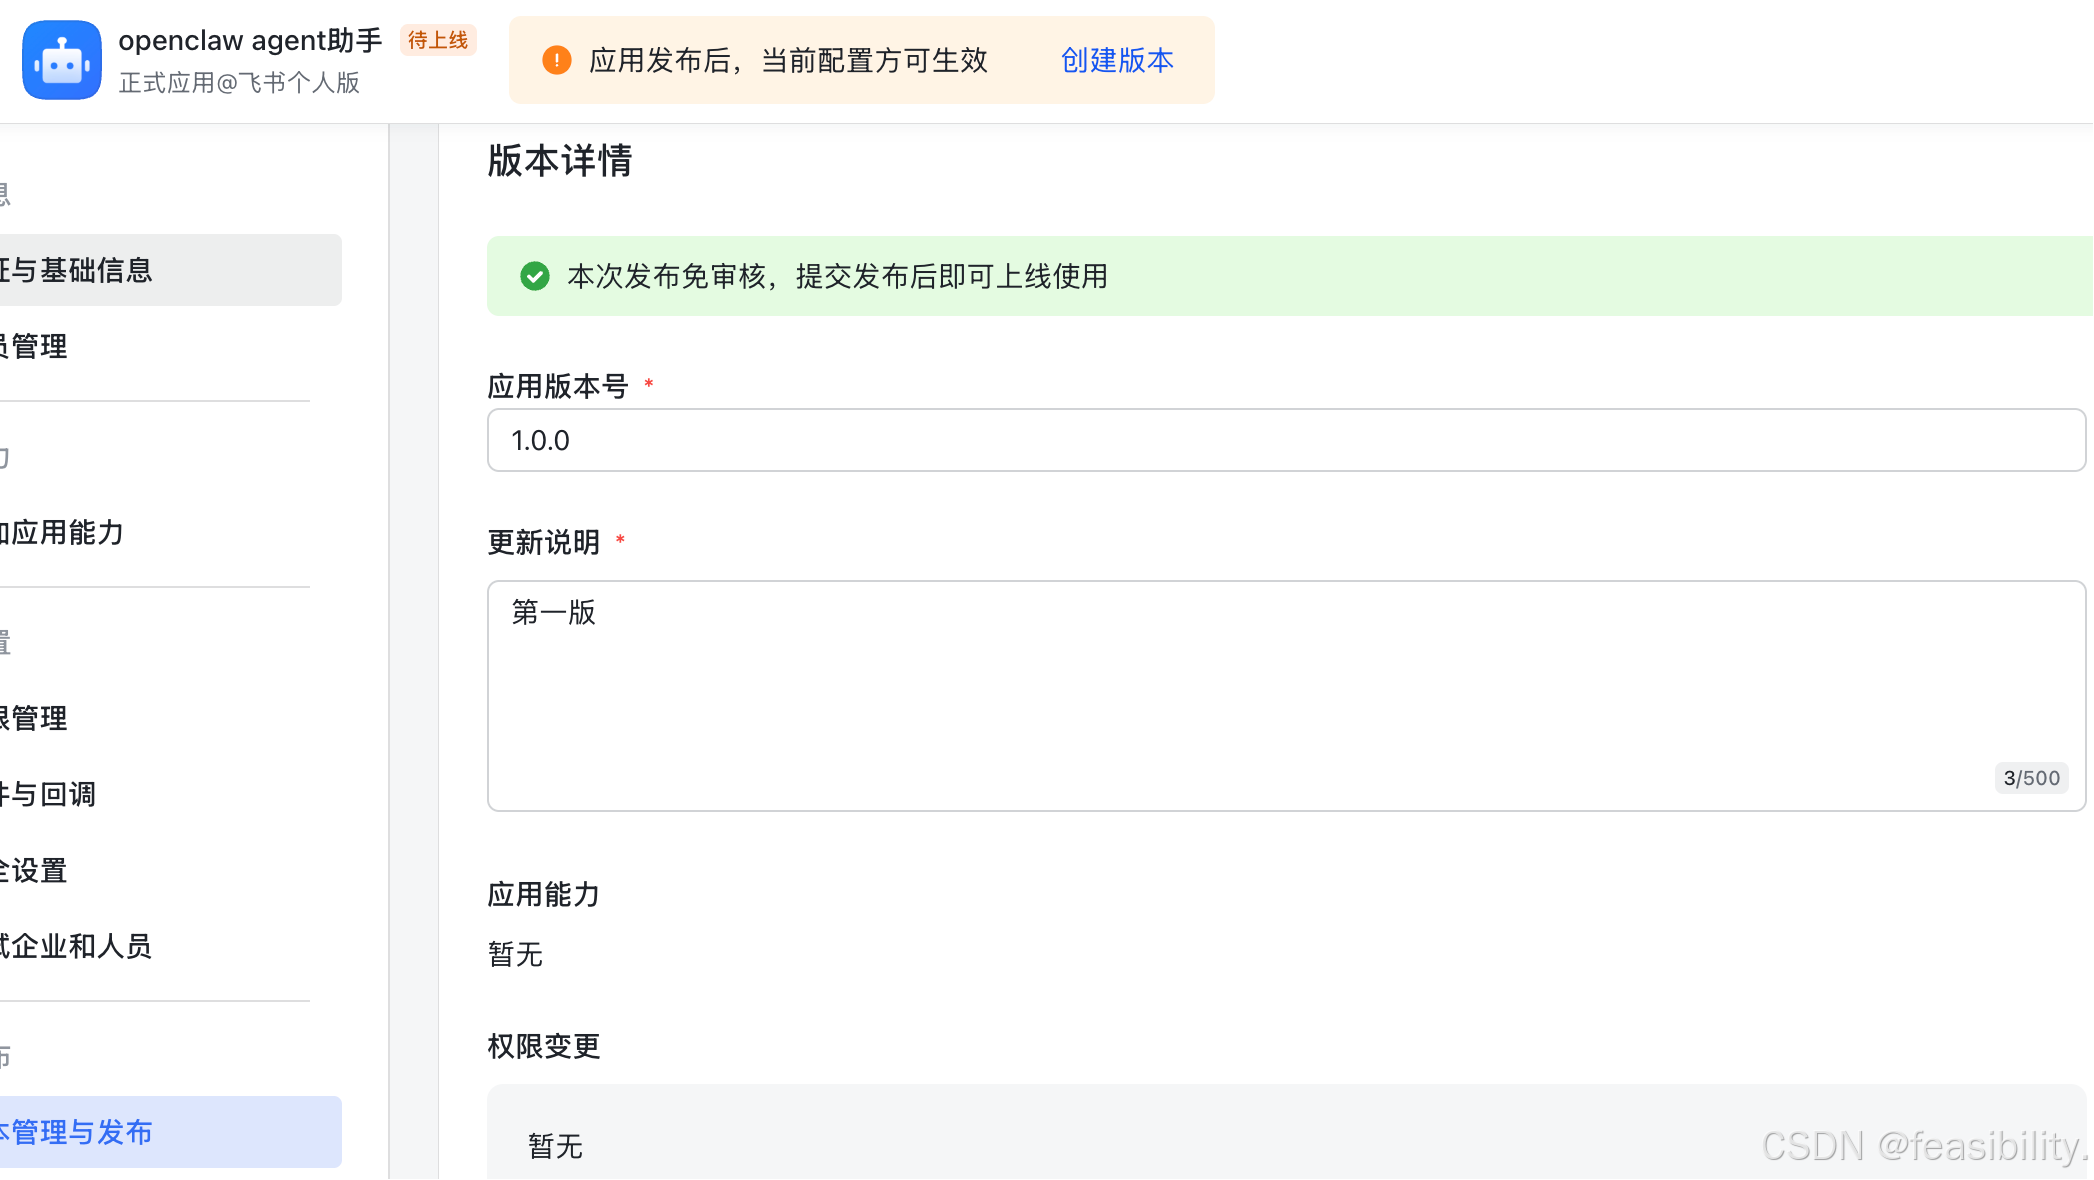2094x1180 pixels.
Task: Select 凭证与基础信息 in the sidebar
Action: click(x=80, y=270)
